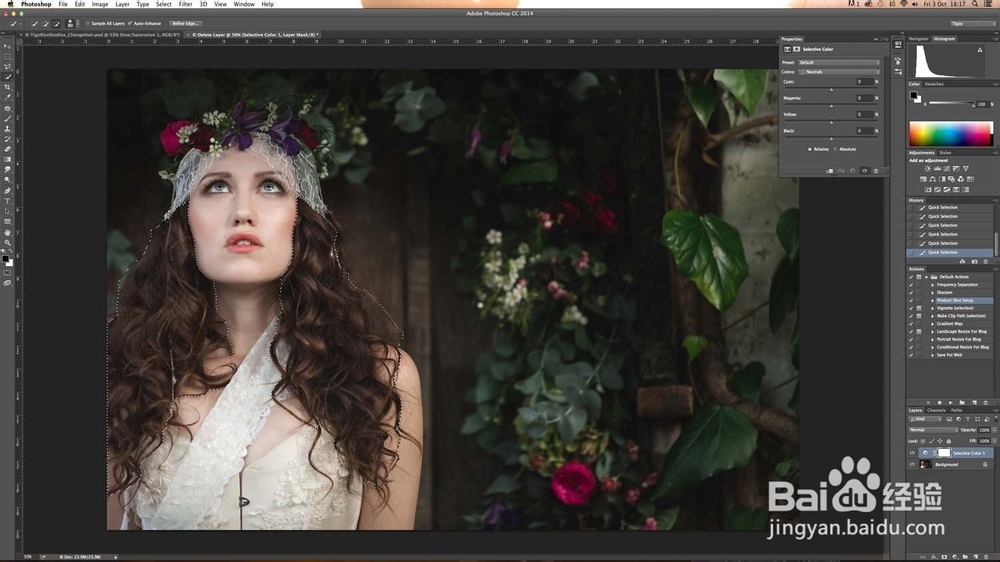Select the Eyedropper tool
1000x562 pixels.
click(8, 98)
